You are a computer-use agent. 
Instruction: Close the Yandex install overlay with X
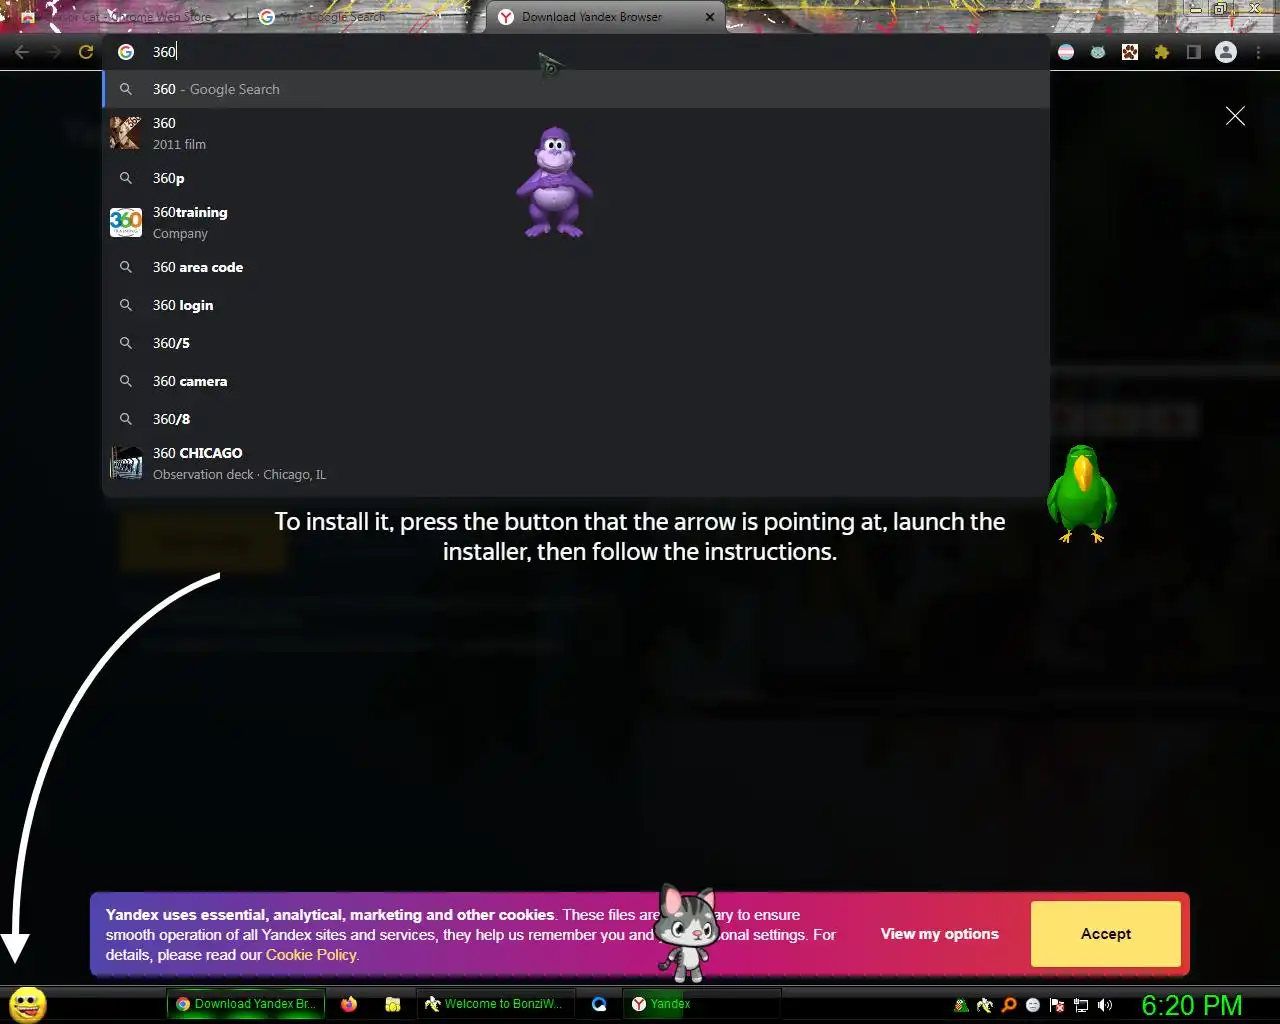[1235, 116]
